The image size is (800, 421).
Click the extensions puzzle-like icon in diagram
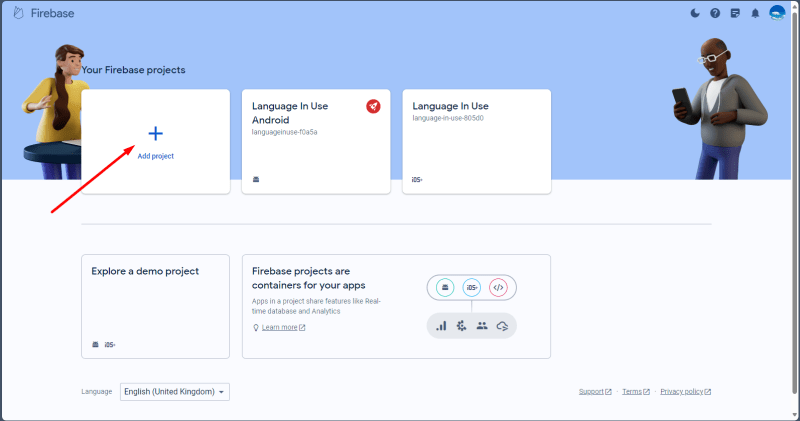coord(462,326)
